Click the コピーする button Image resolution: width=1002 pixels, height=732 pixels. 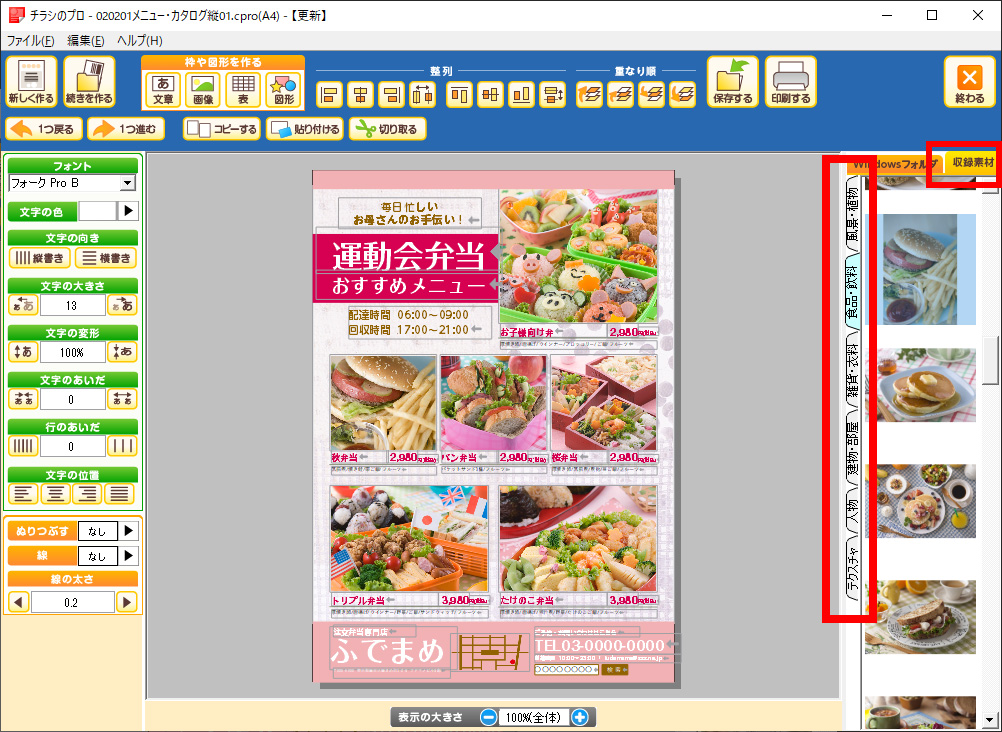[x=222, y=129]
